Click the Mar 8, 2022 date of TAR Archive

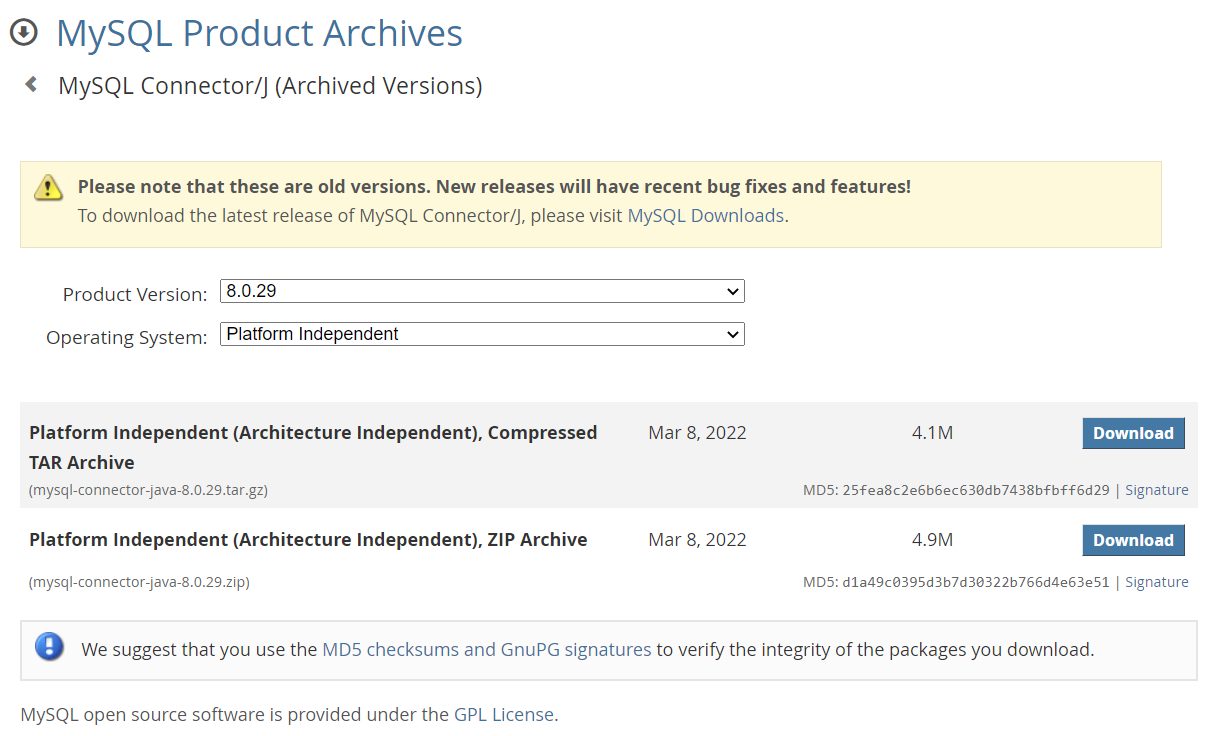coord(697,433)
